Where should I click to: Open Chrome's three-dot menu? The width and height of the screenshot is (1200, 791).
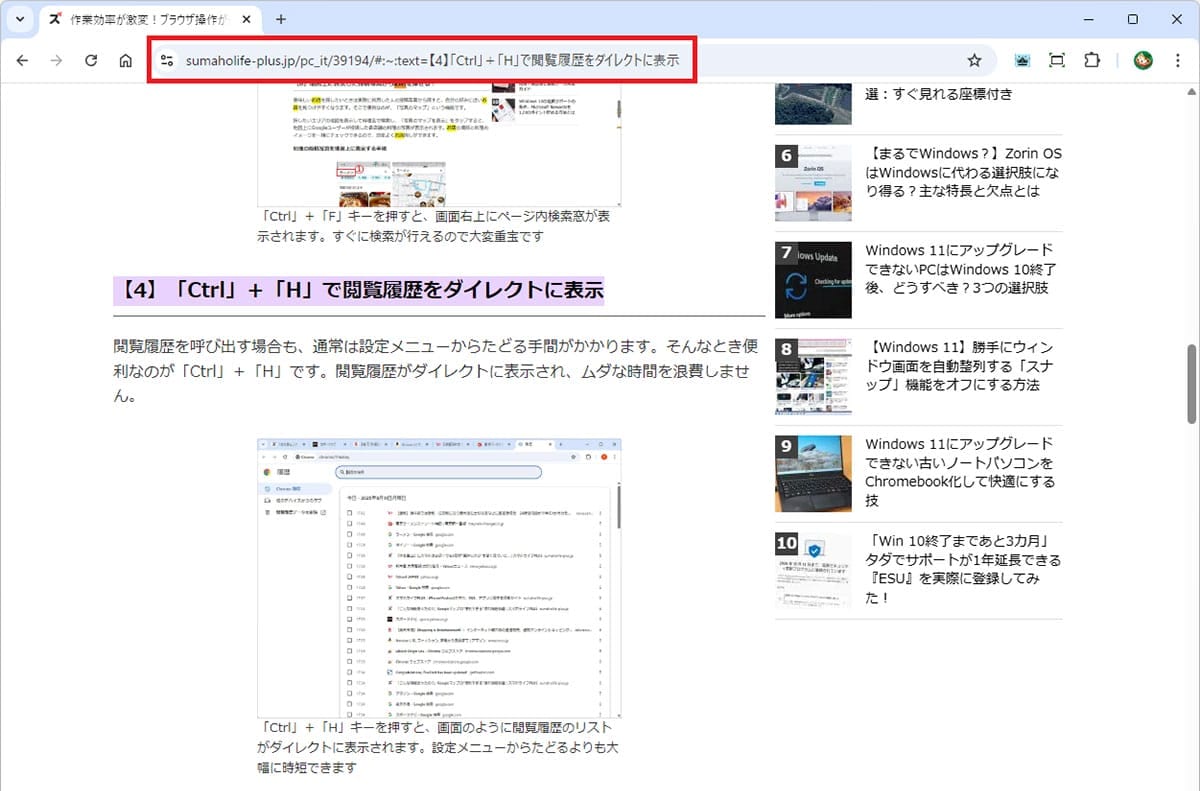(1178, 61)
